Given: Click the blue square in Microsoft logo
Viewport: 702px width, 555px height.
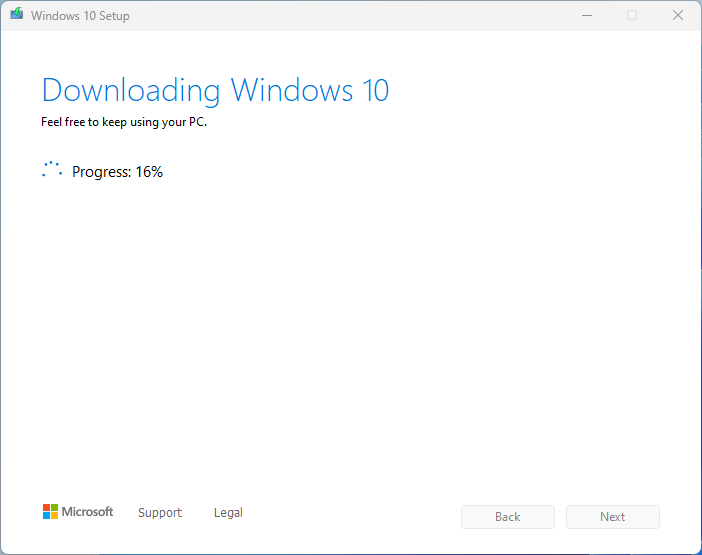Looking at the screenshot, I should [x=46, y=516].
